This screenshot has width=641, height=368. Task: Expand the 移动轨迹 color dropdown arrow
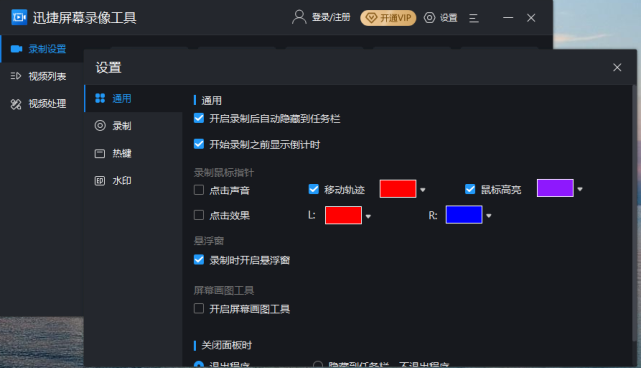click(x=423, y=190)
